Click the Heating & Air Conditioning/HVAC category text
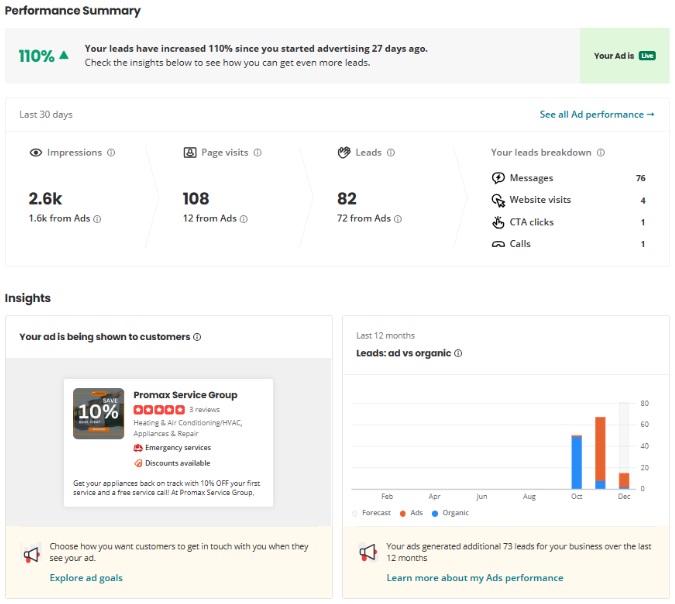Viewport: 675px width, 604px height. pos(188,423)
